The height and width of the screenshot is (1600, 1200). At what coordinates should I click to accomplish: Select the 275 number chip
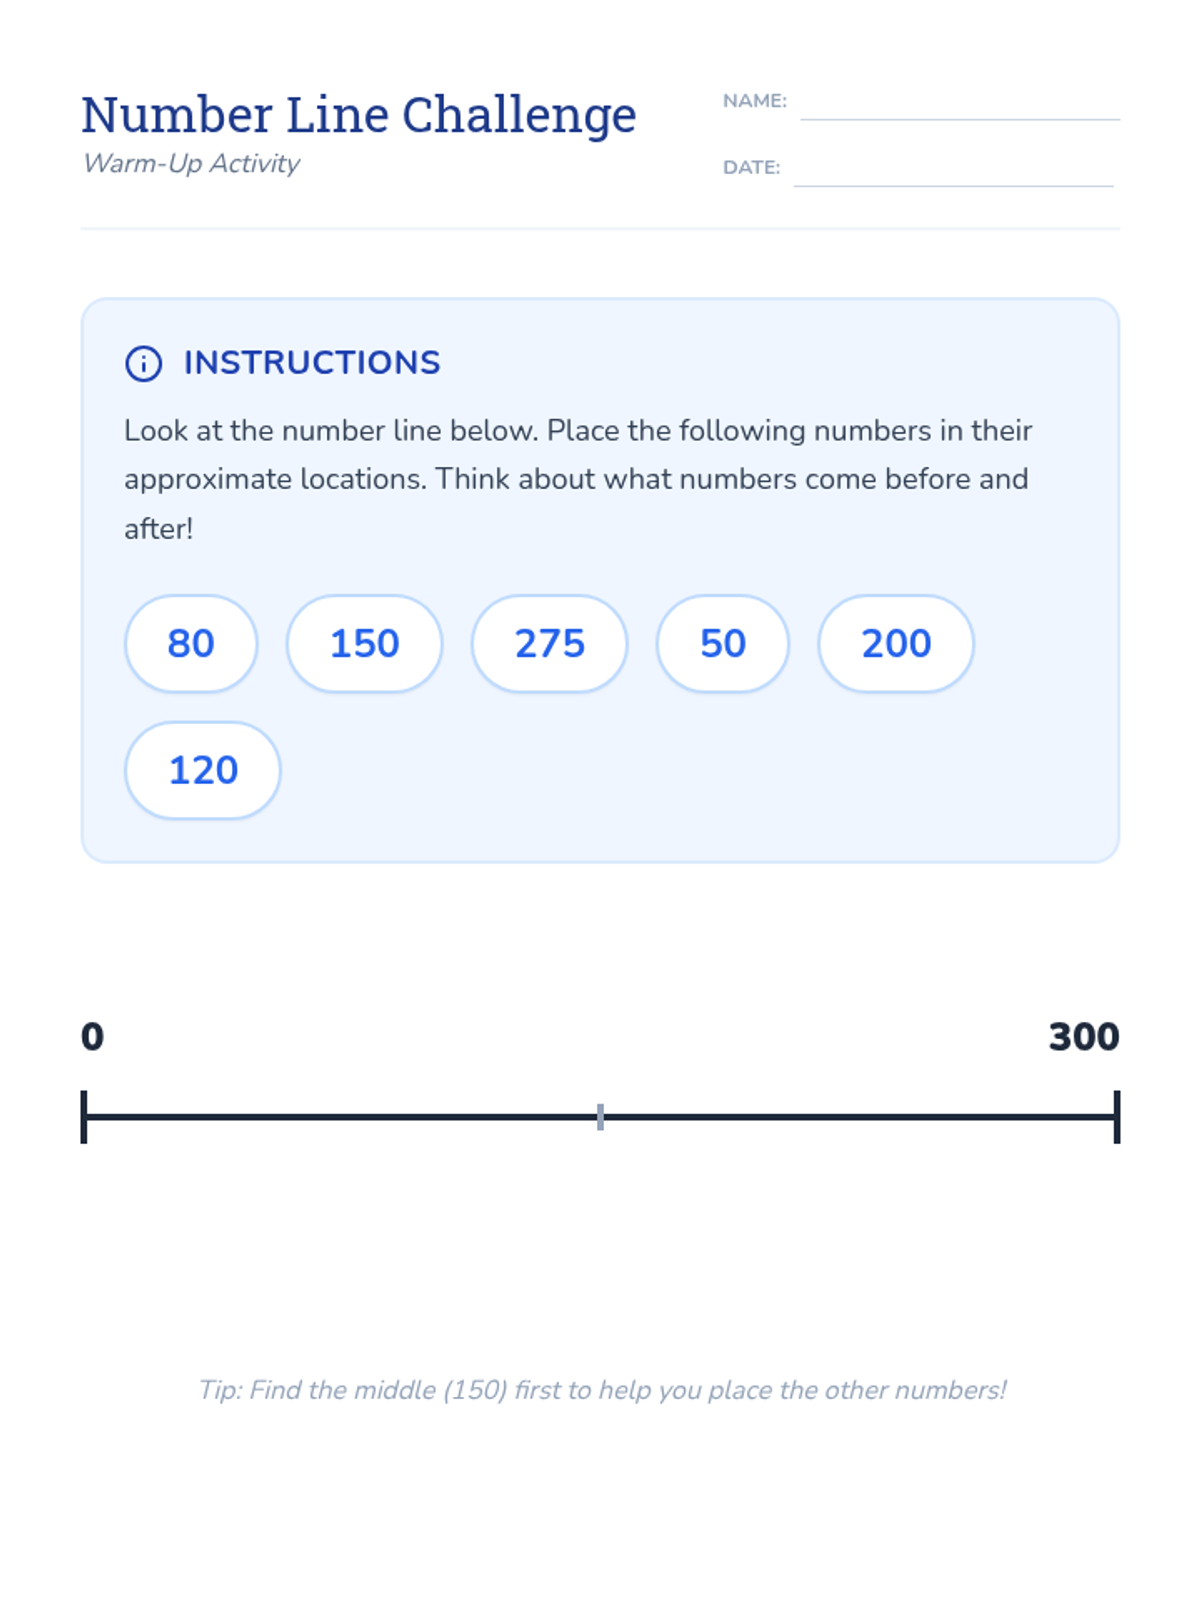549,643
